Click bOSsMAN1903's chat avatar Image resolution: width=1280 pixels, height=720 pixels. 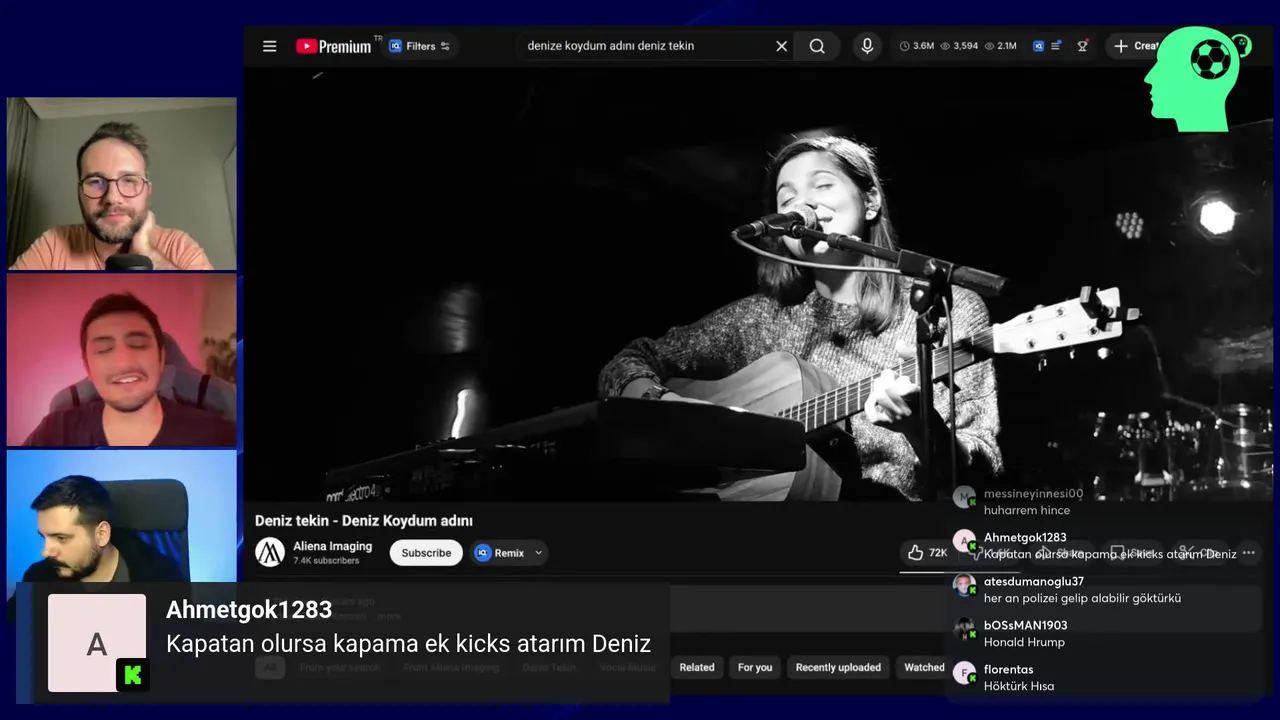pos(964,629)
